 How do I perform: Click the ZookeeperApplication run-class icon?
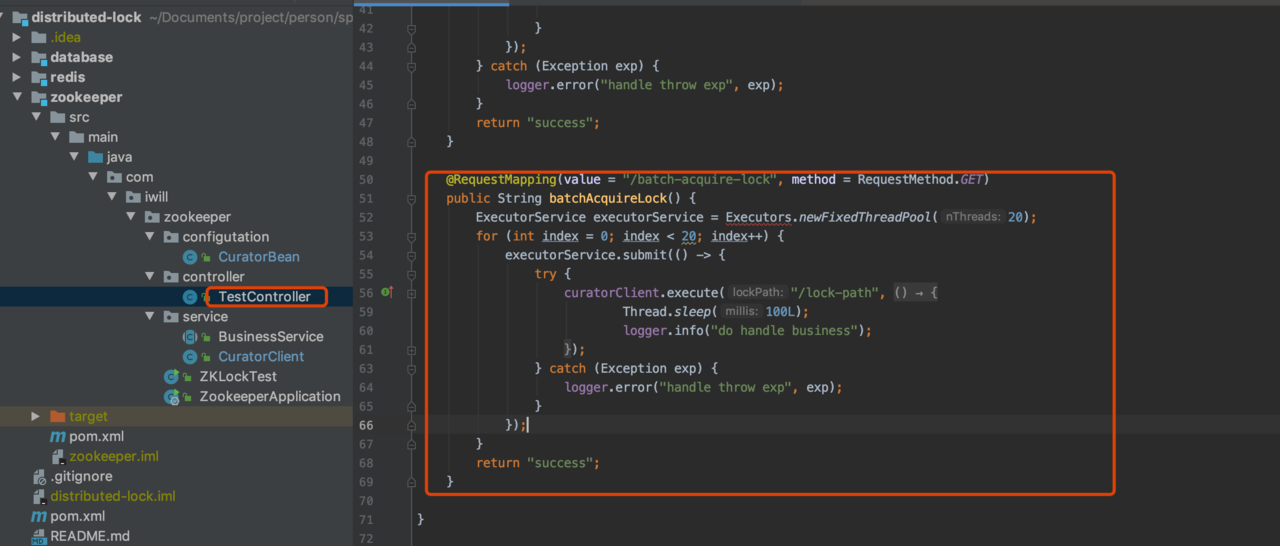point(172,397)
